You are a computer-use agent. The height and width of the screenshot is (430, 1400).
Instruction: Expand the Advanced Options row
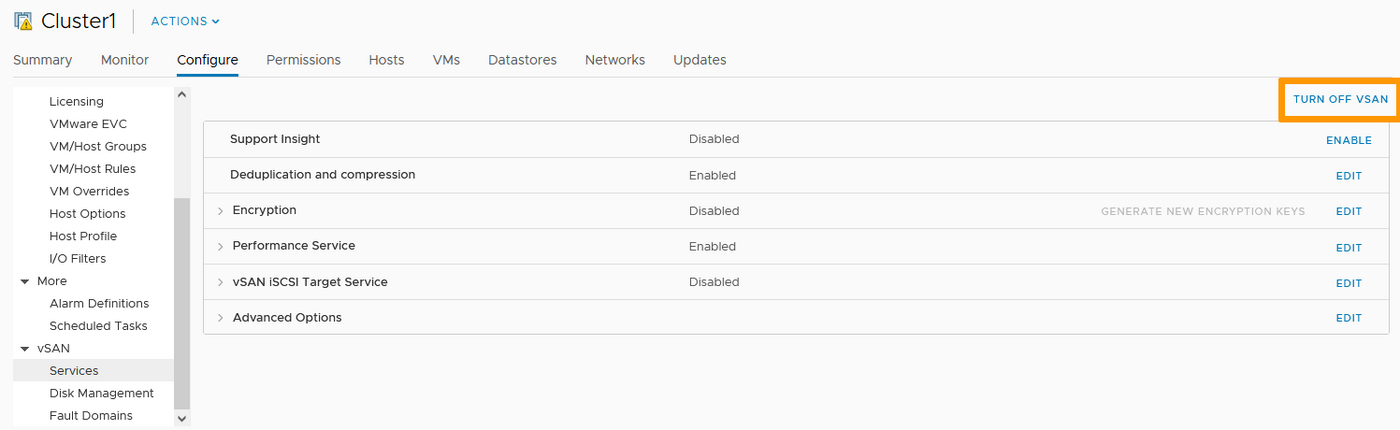[x=221, y=318]
